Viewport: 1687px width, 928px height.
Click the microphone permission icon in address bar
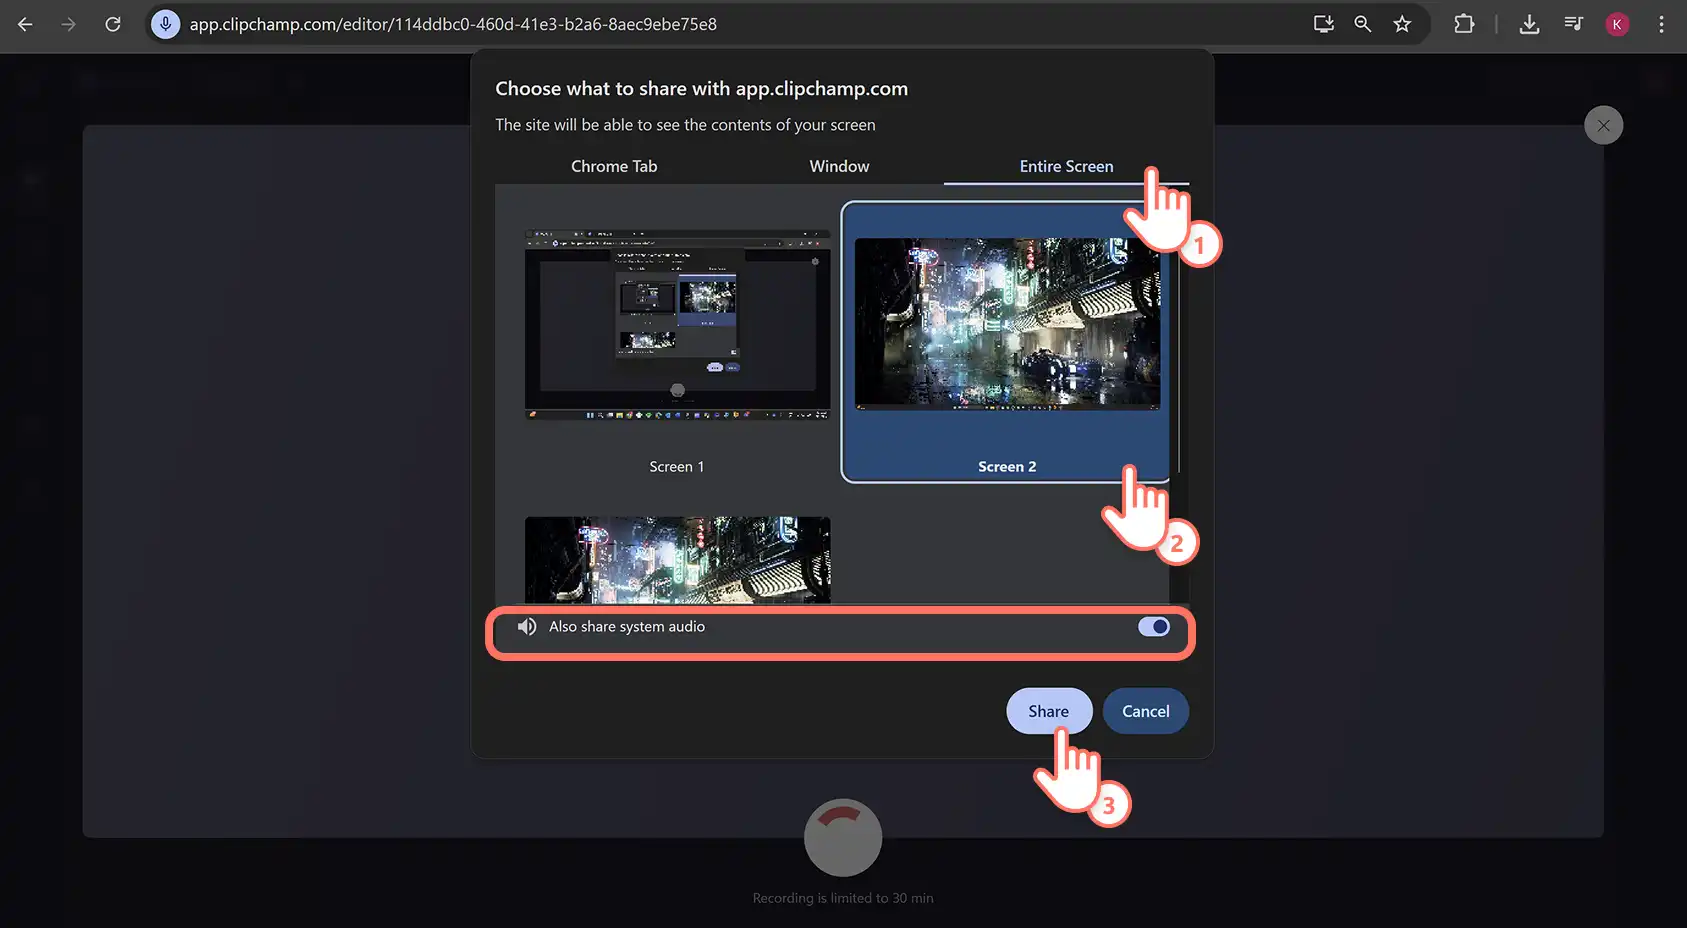tap(166, 24)
